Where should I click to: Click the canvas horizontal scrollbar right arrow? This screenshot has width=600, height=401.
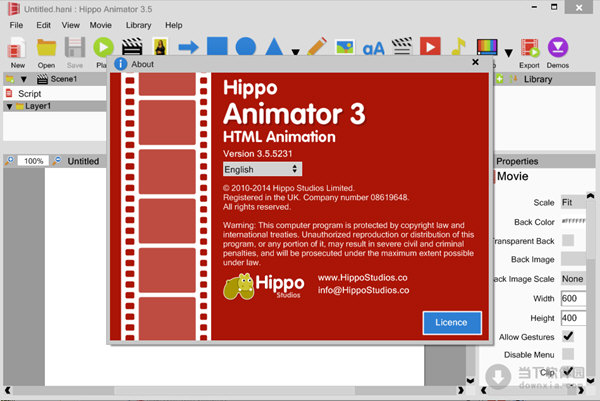click(x=461, y=390)
